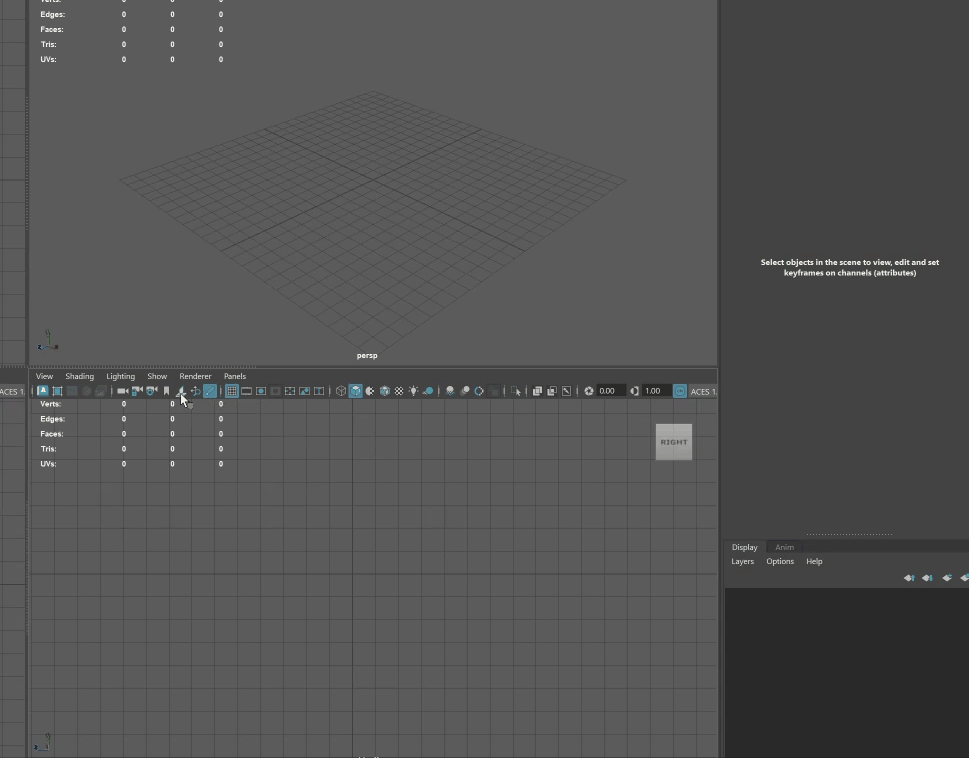Click move layer down arrow icon
969x758 pixels.
[x=927, y=578]
